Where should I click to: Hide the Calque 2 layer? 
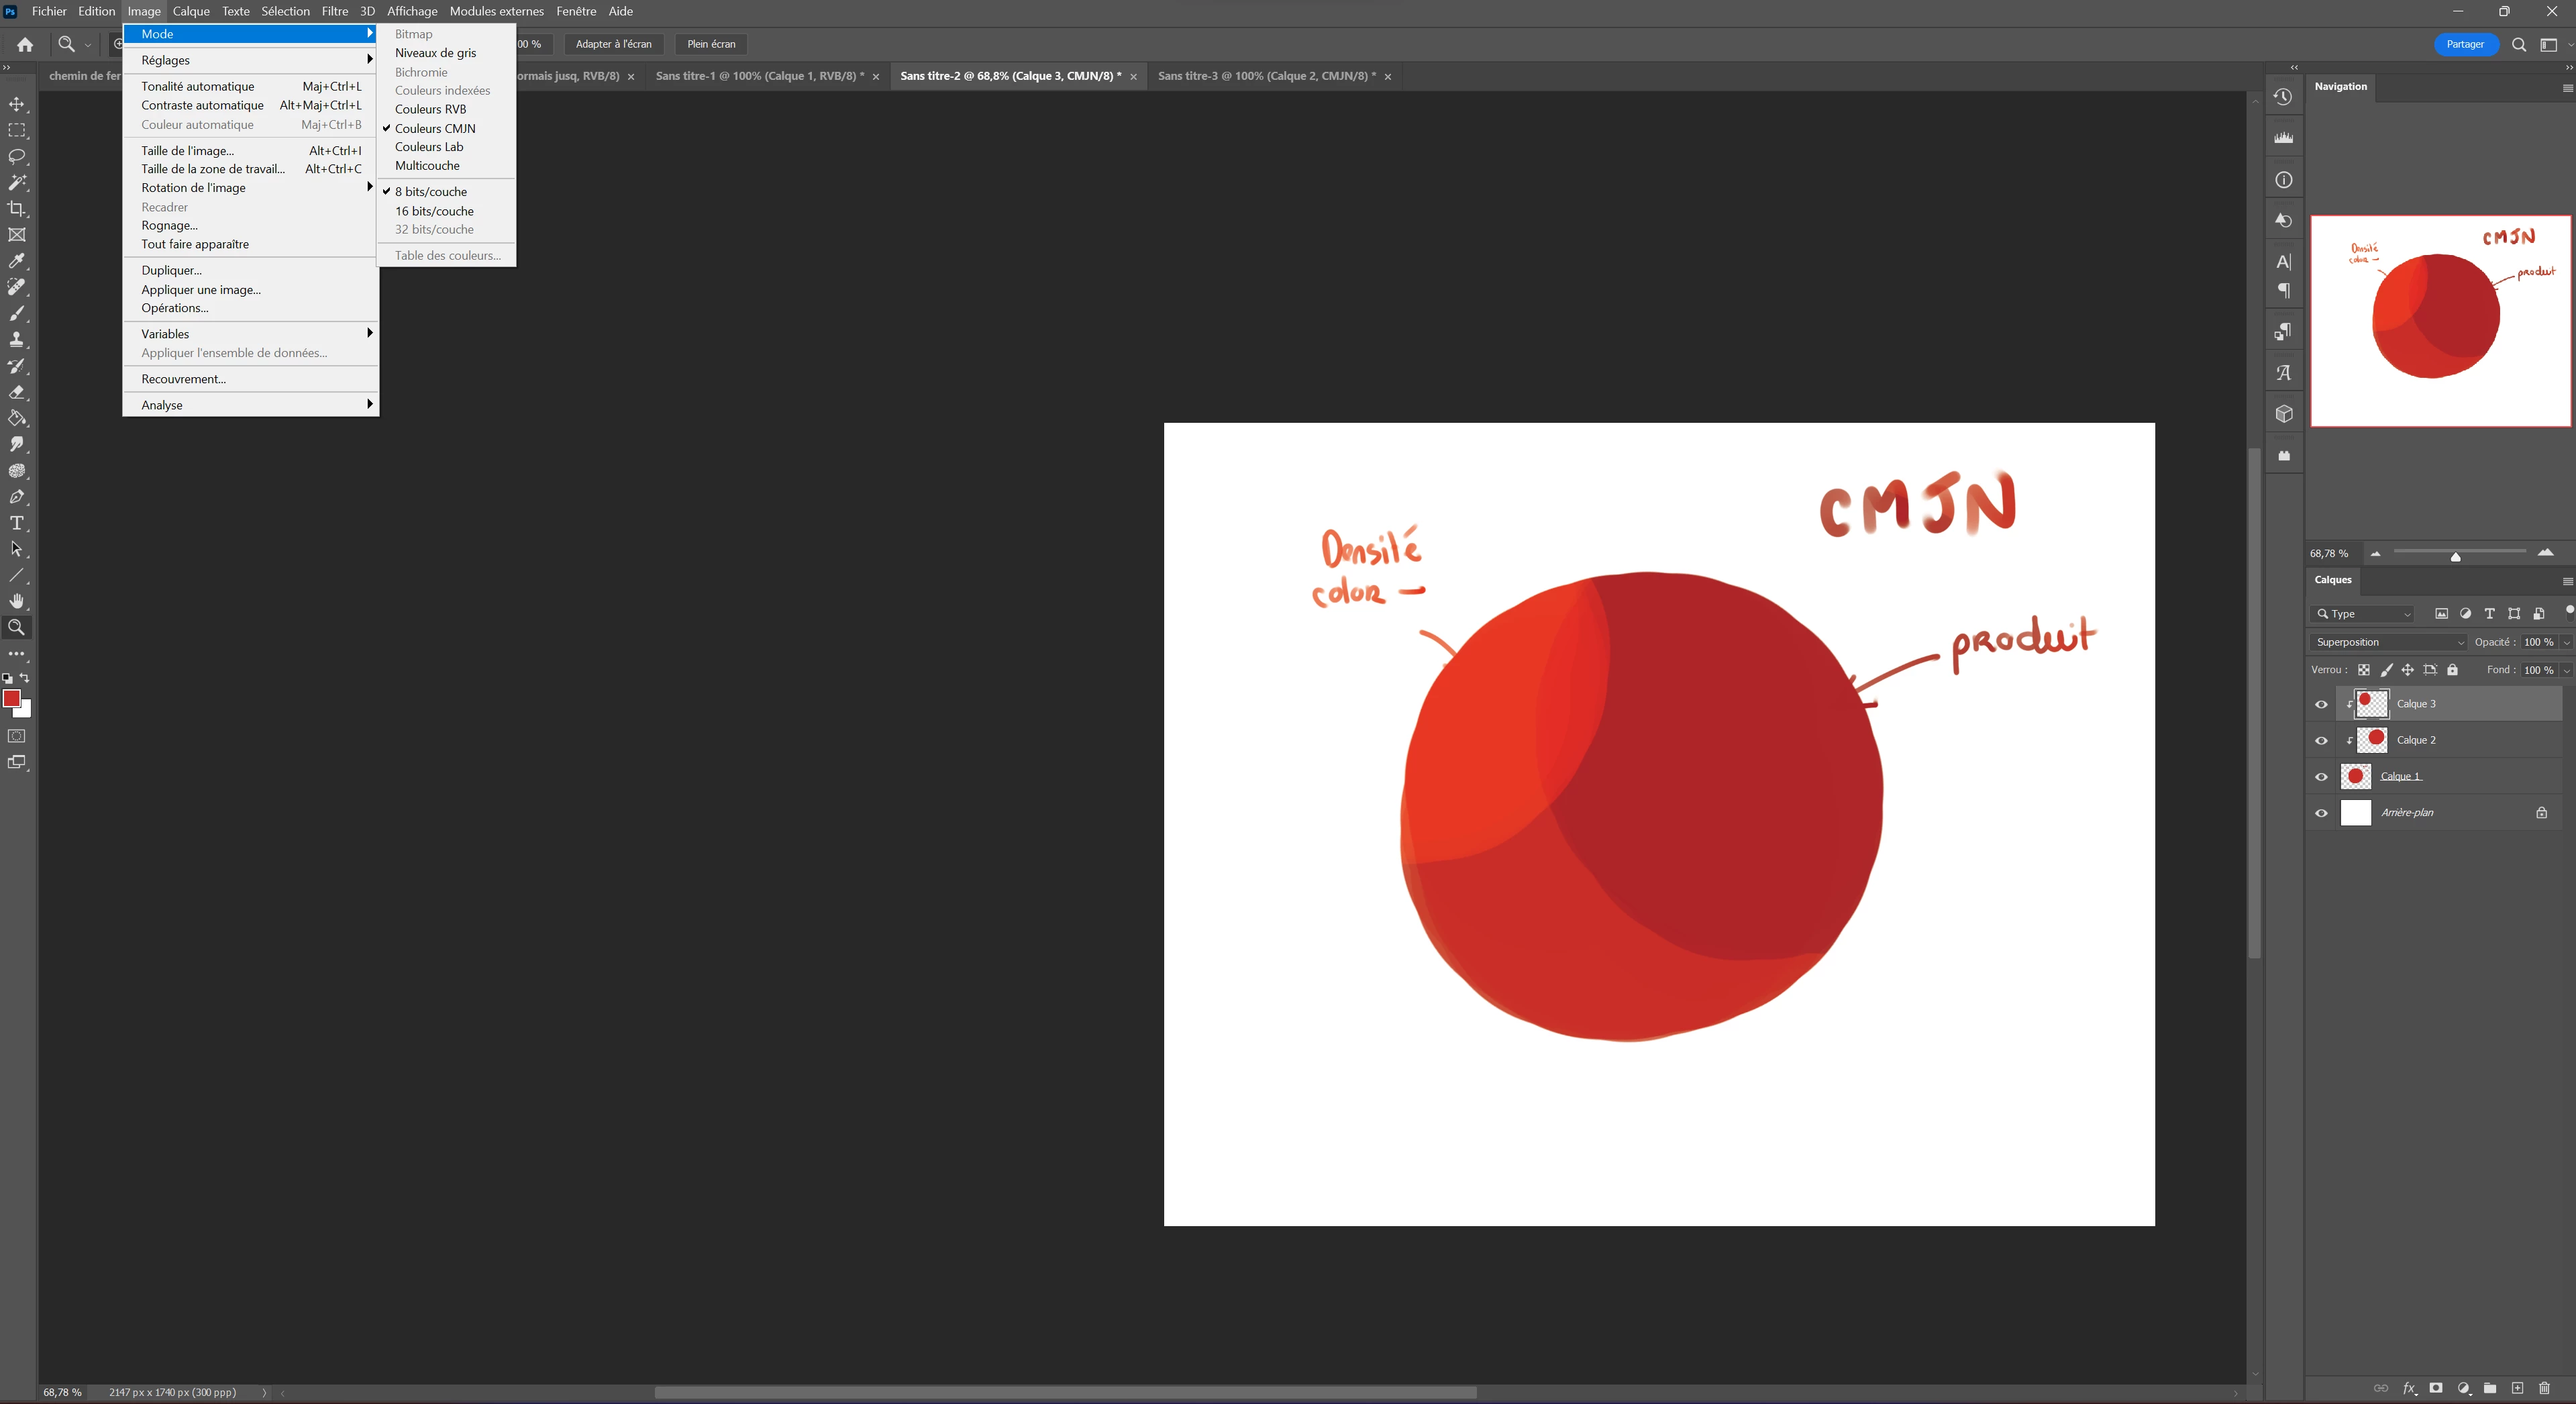[x=2321, y=741]
